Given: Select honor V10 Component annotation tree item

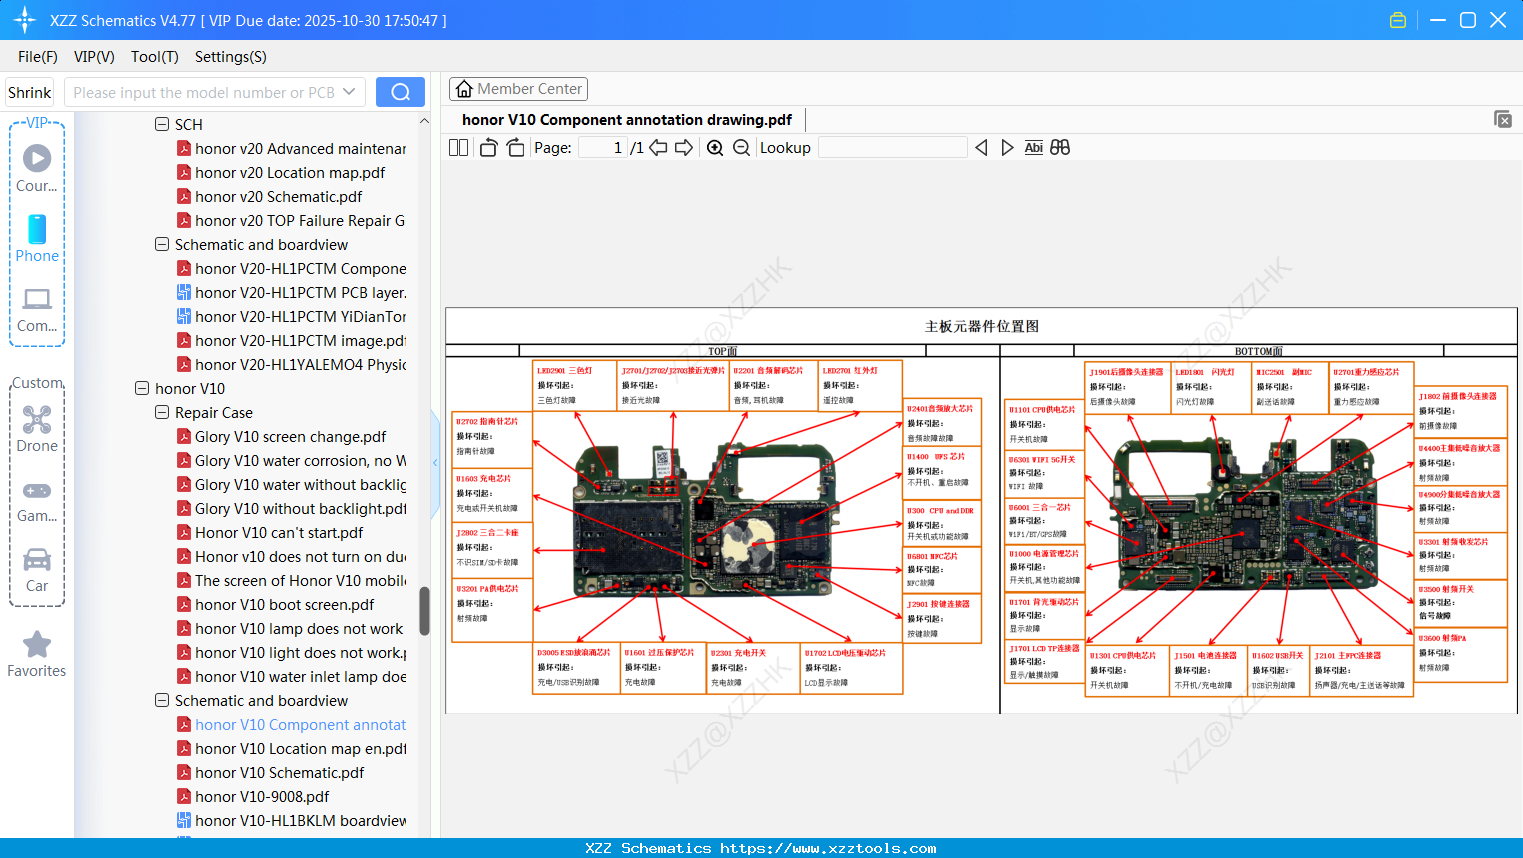Looking at the screenshot, I should [x=301, y=724].
